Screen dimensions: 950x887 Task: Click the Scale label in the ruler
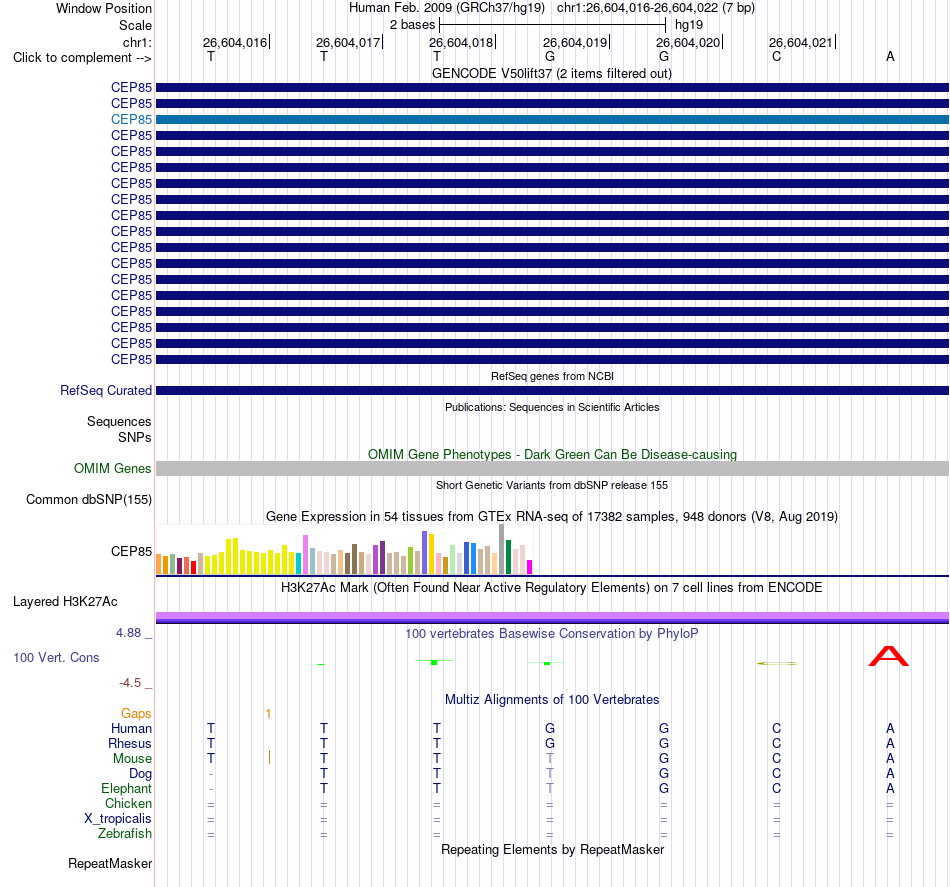[135, 25]
